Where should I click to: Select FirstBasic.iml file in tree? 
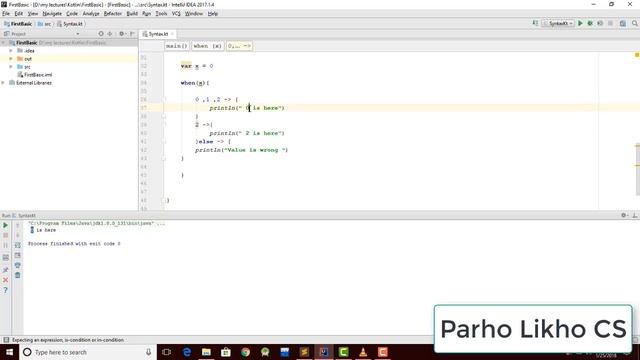35,75
